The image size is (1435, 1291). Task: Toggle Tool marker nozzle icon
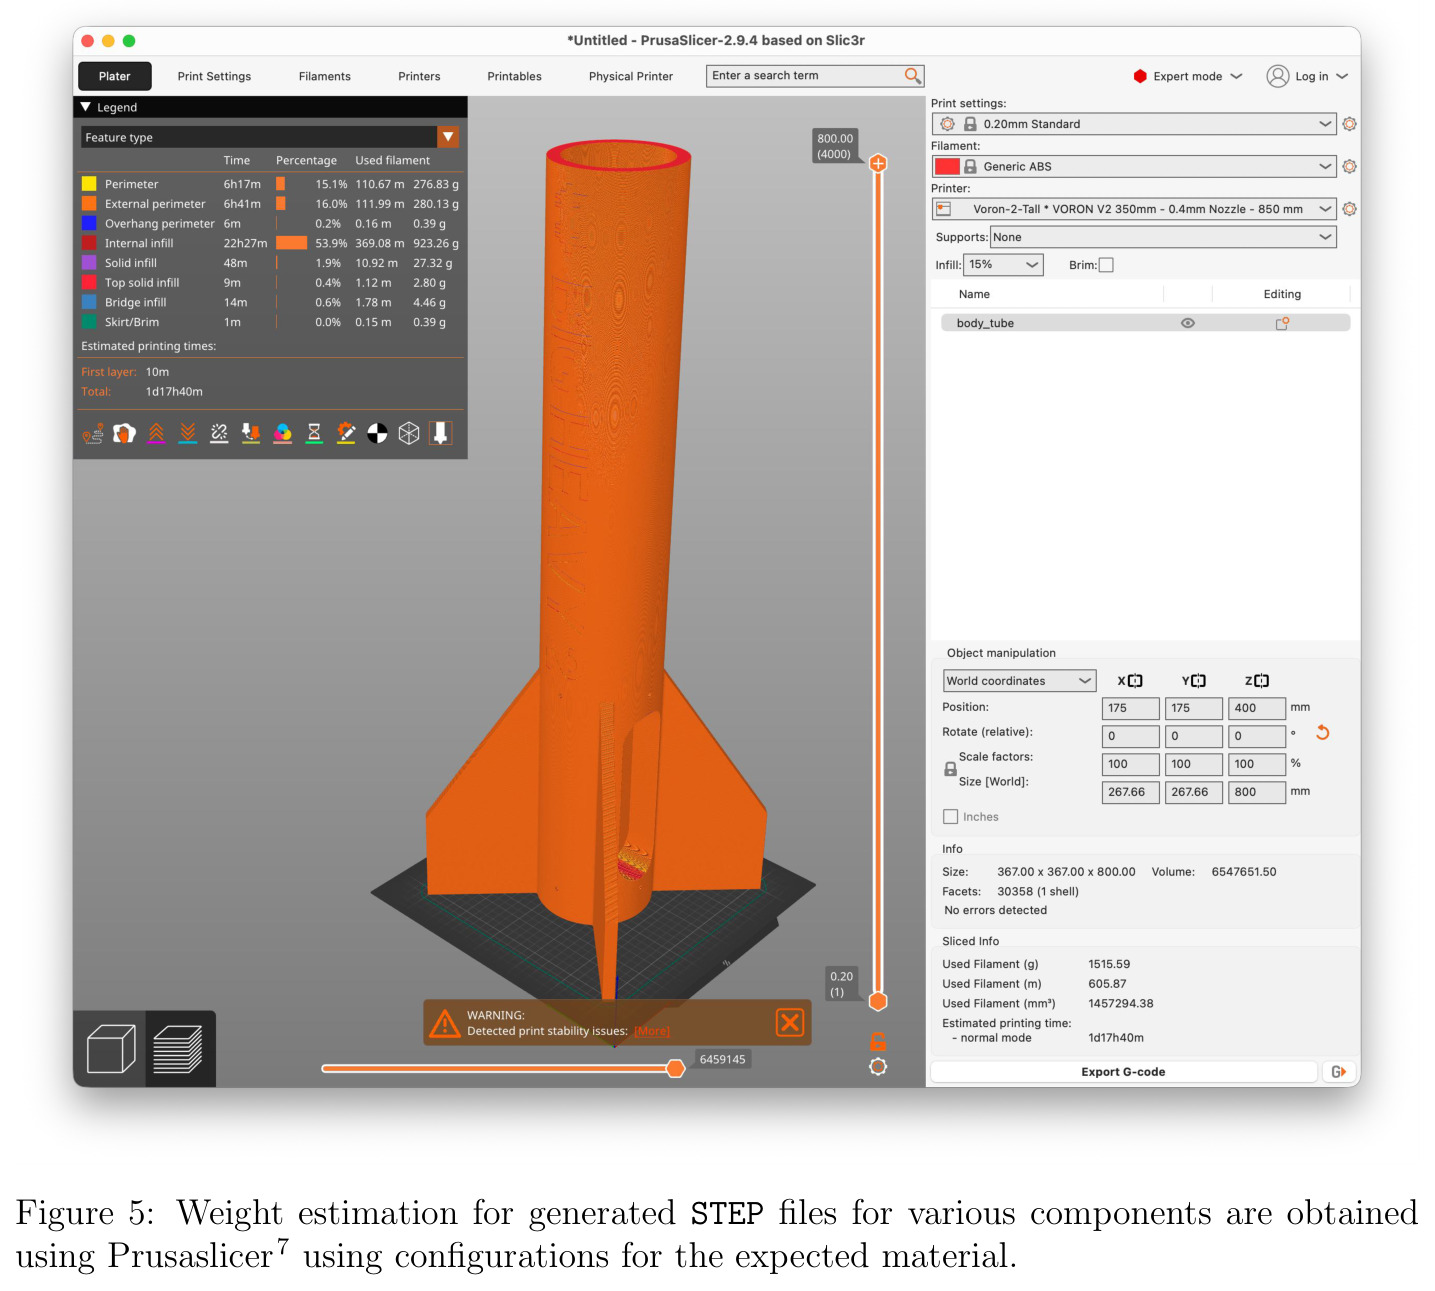coord(440,433)
